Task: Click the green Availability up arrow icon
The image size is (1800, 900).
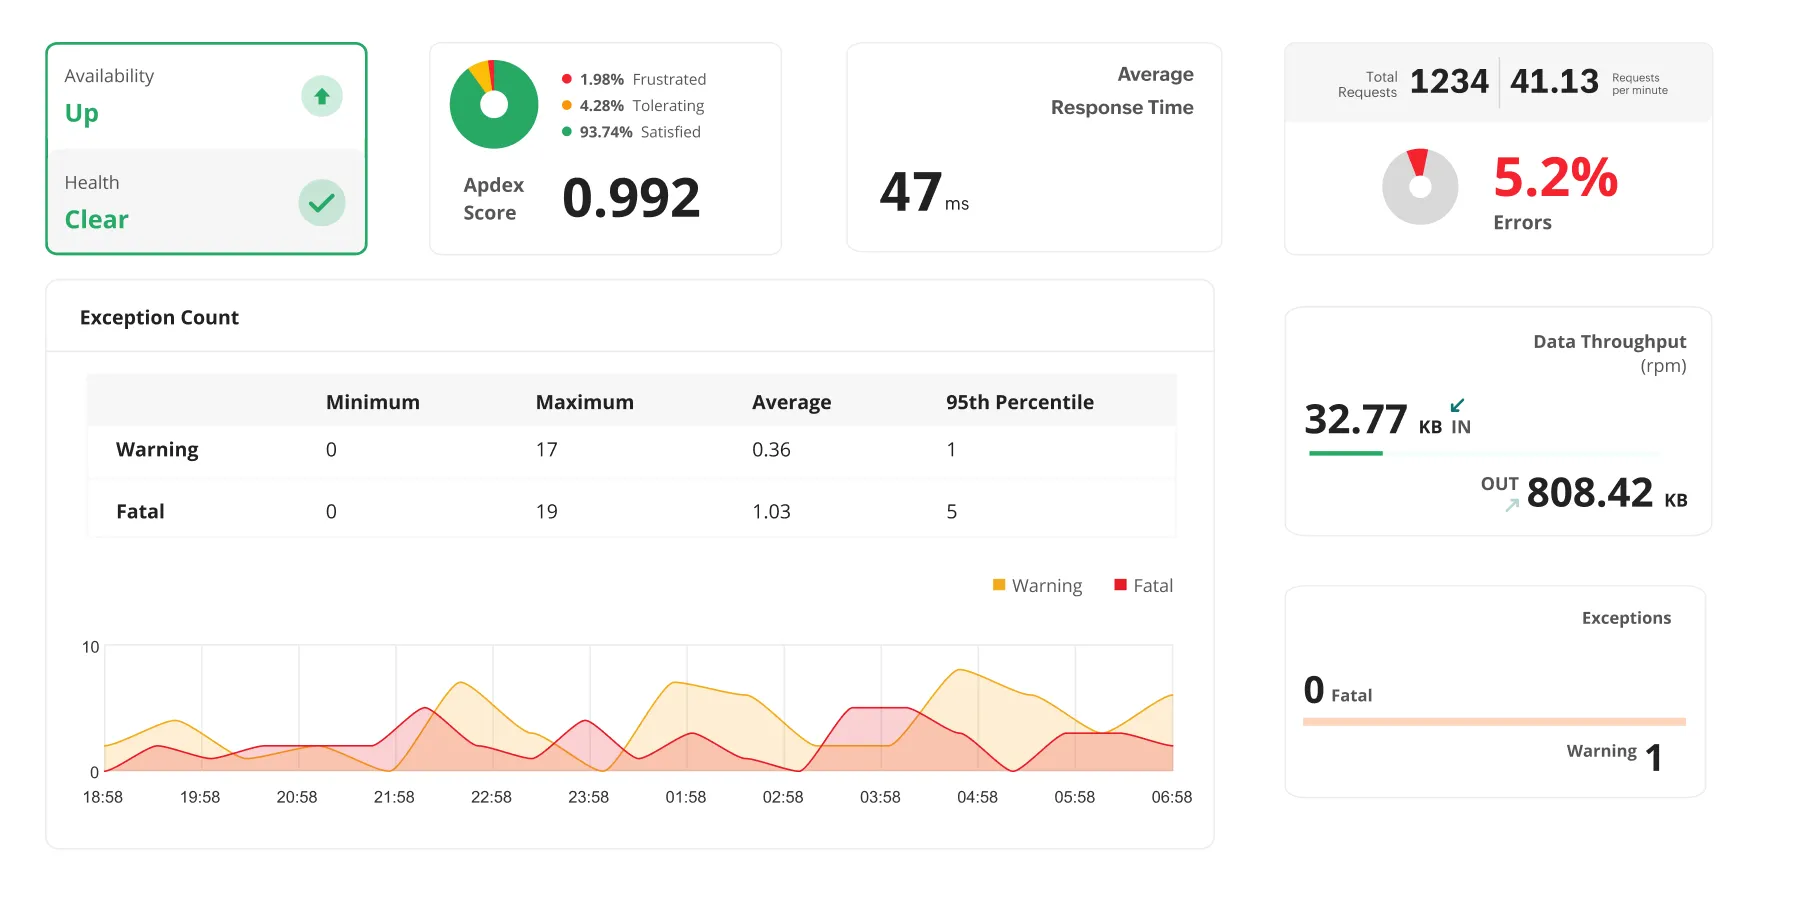Action: click(x=322, y=95)
